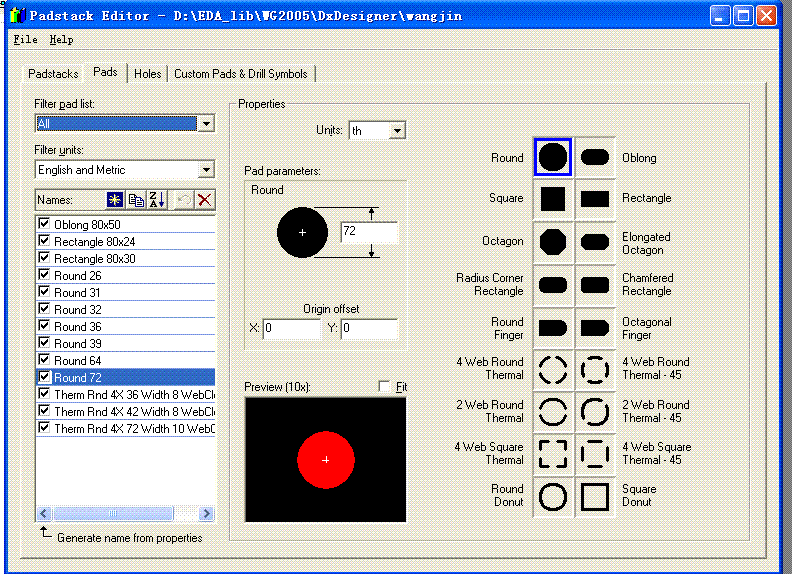792x574 pixels.
Task: Sort pad names with Z-A icon
Action: point(157,200)
